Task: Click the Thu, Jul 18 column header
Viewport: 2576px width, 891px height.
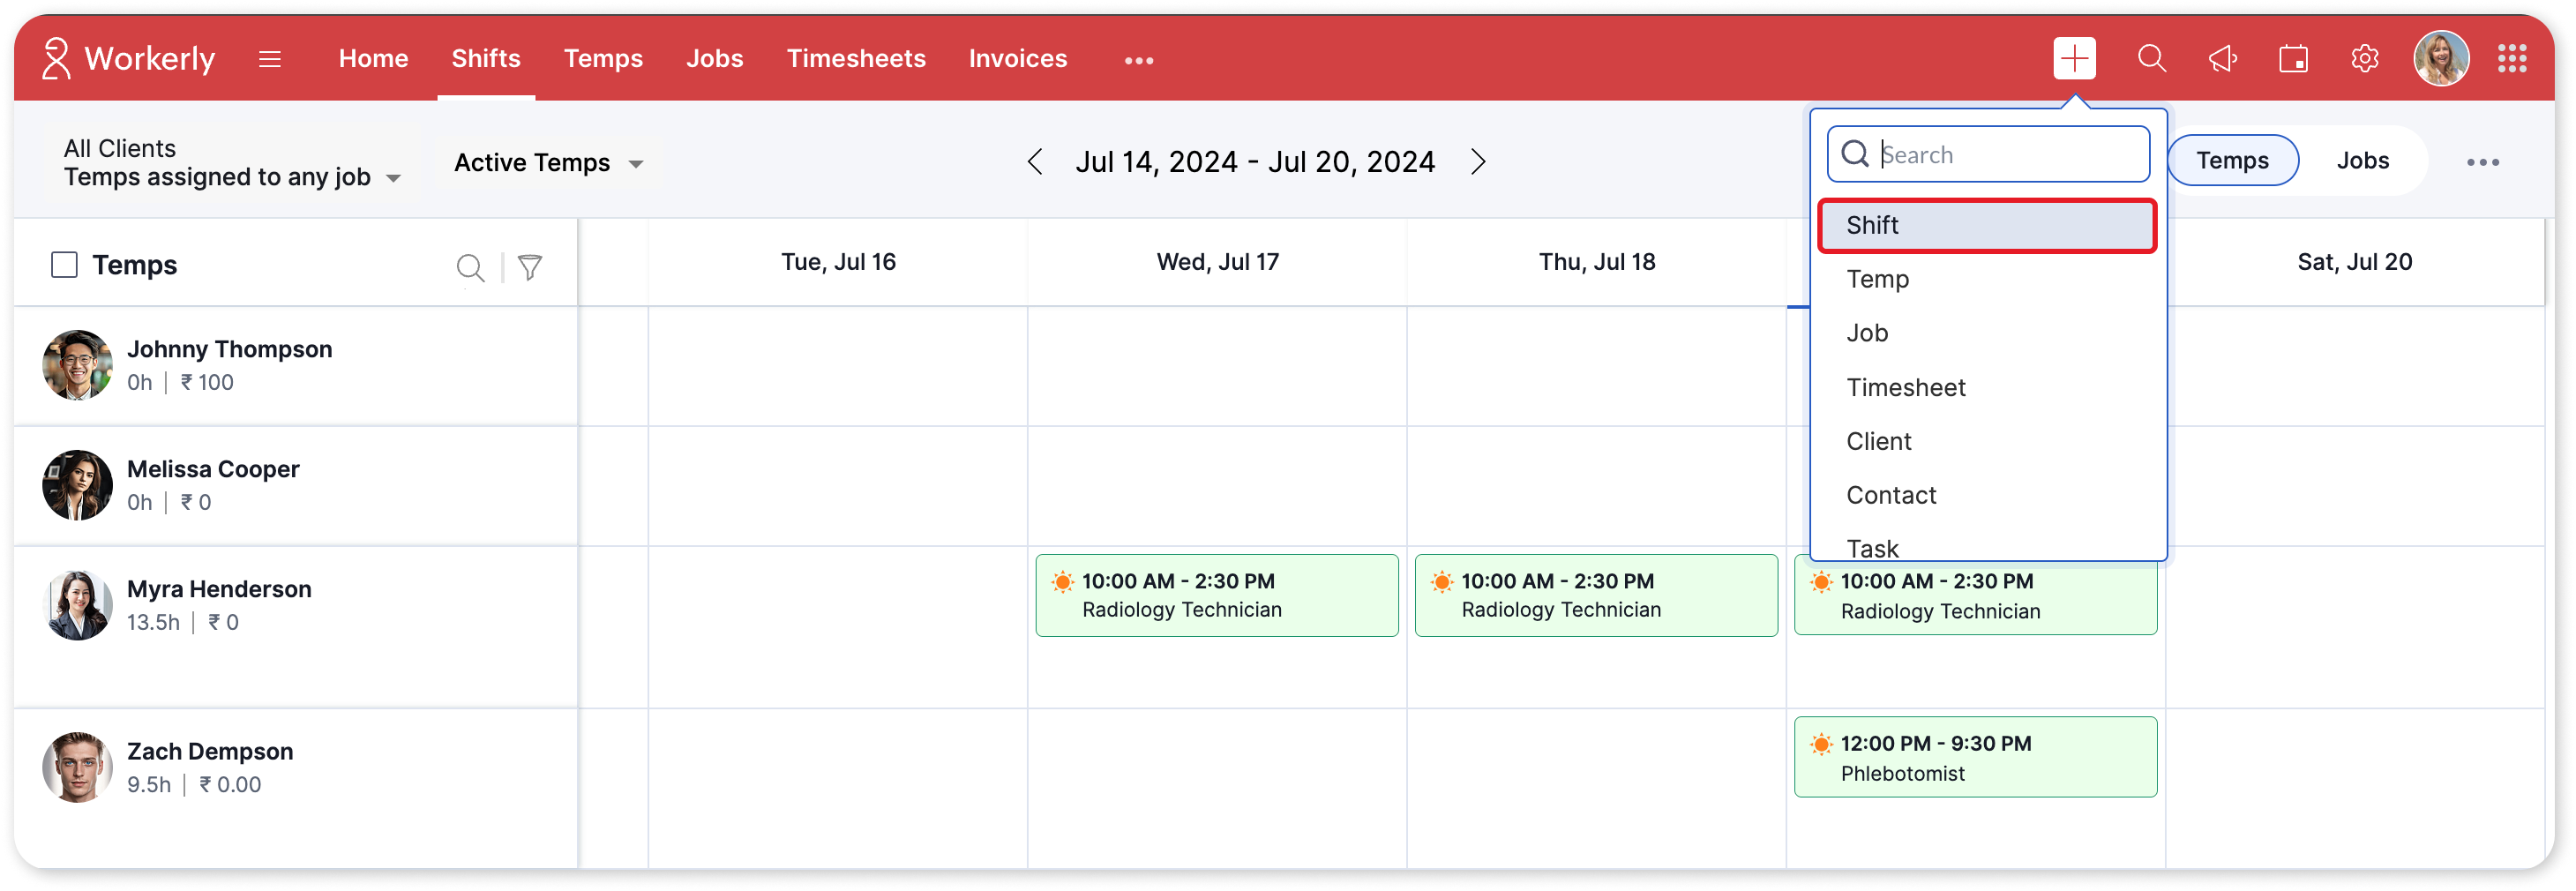Action: pos(1596,262)
